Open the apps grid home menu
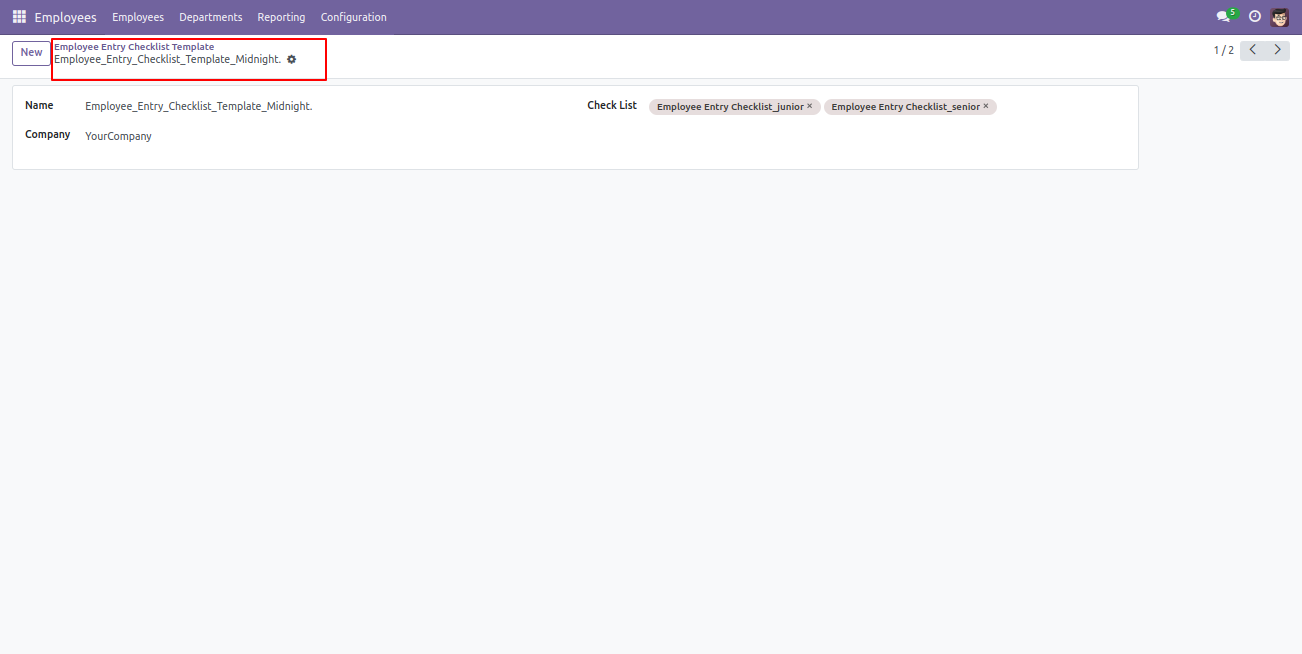 (19, 17)
